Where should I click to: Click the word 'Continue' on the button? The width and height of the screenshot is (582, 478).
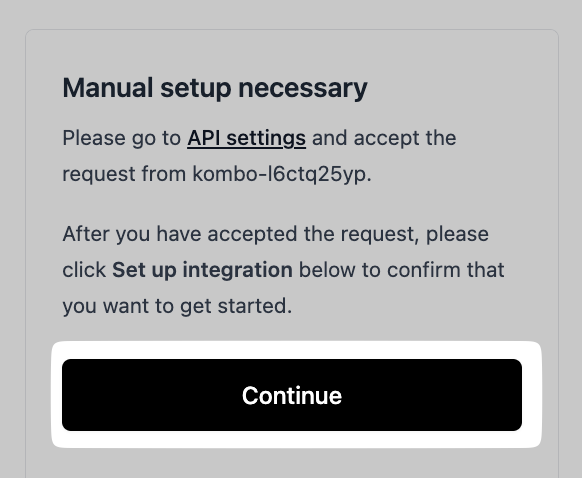tap(292, 396)
